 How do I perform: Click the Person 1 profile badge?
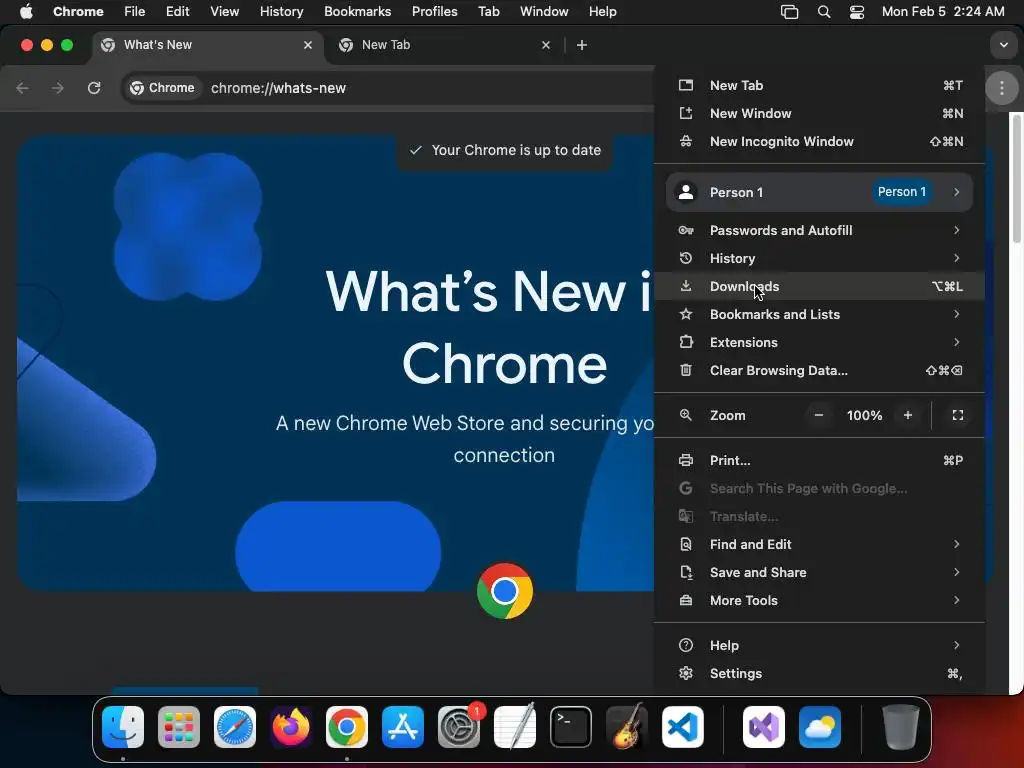coord(901,192)
